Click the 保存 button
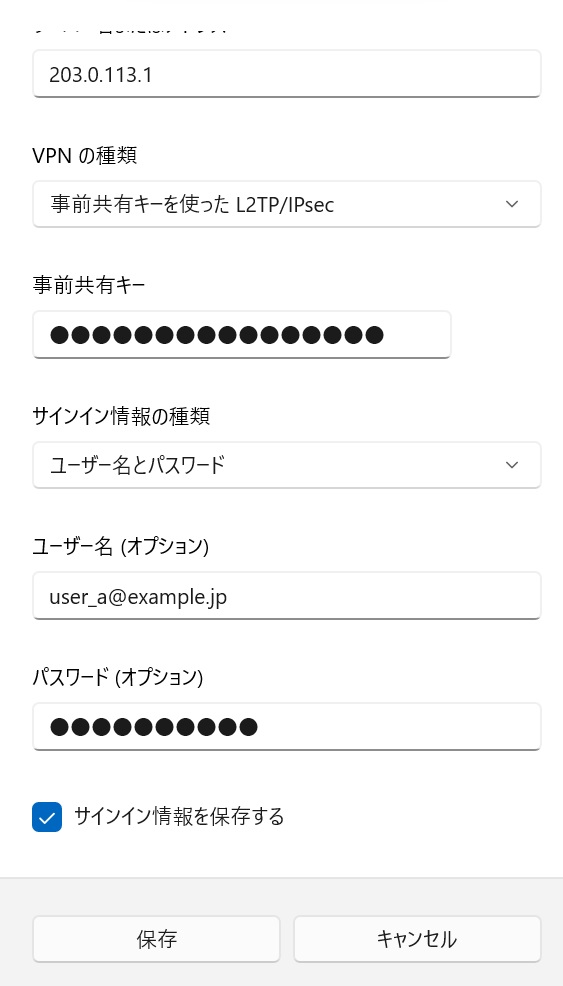 (x=156, y=939)
